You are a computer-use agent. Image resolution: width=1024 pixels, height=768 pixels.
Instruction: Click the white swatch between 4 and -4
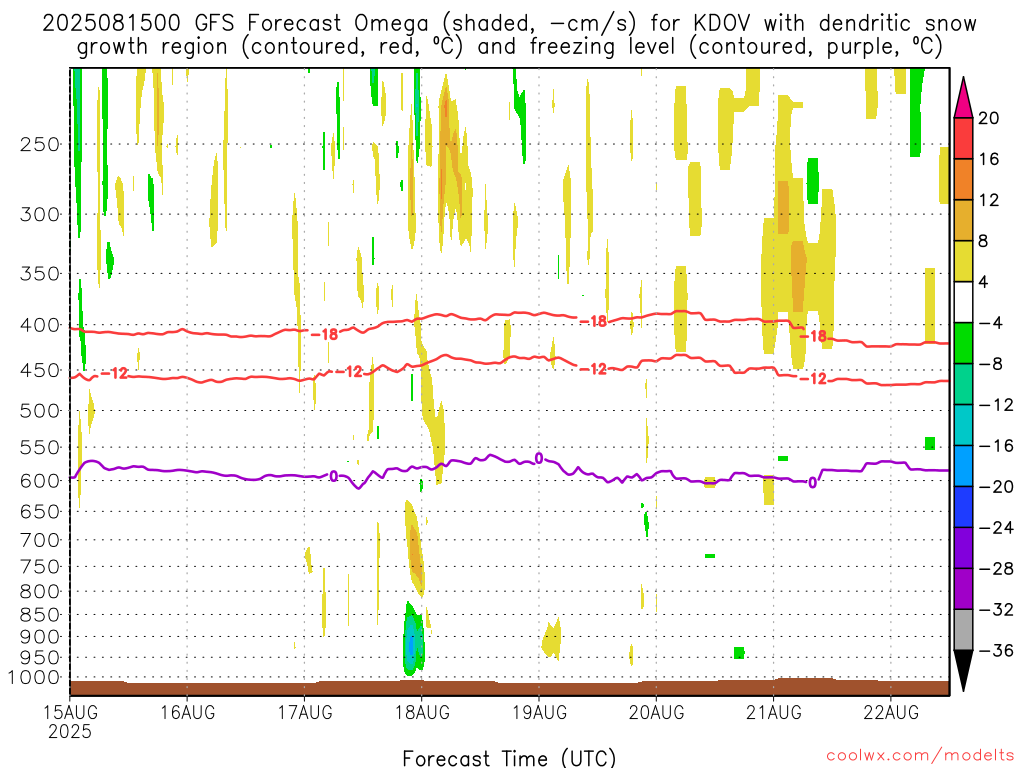963,302
